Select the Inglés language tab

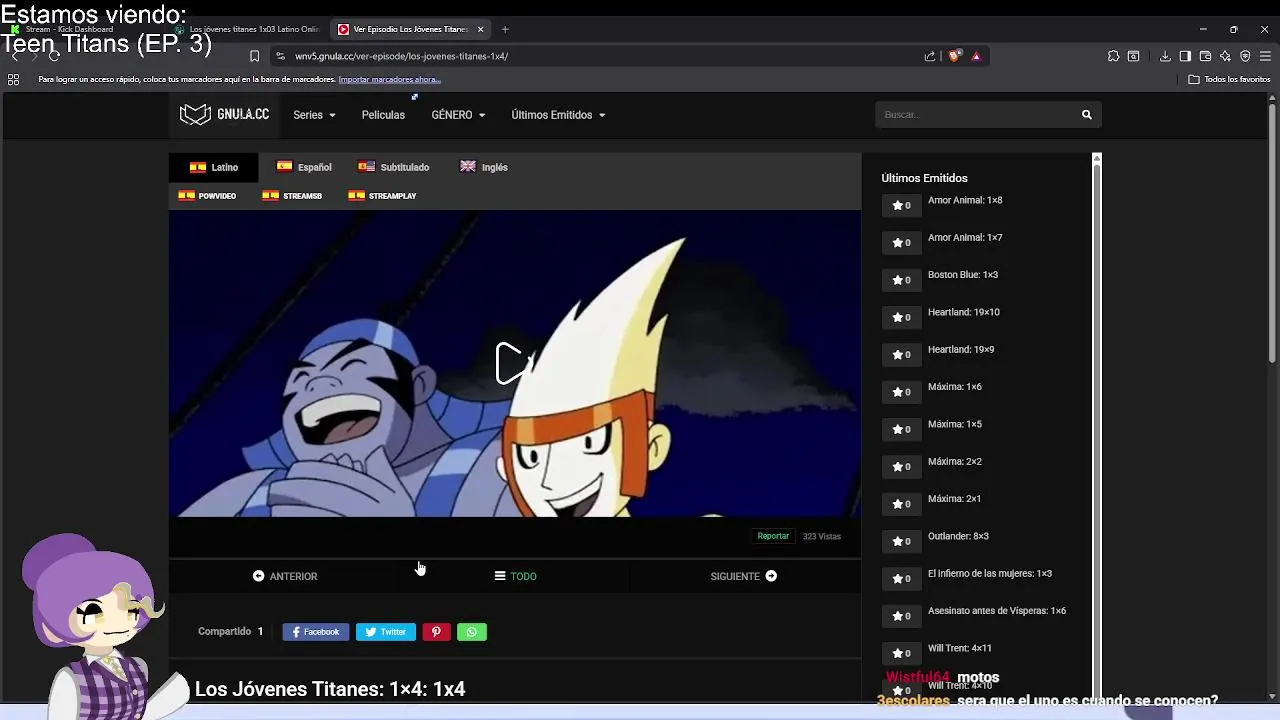pyautogui.click(x=484, y=167)
